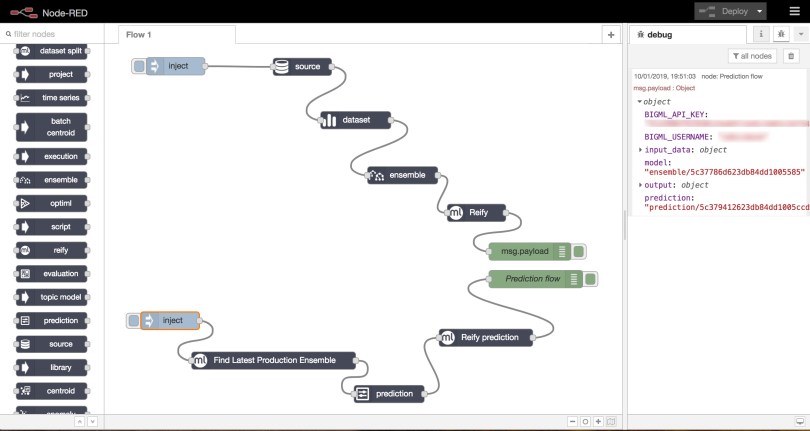Zoom in the canvas with plus icon
The height and width of the screenshot is (431, 810).
(598, 421)
